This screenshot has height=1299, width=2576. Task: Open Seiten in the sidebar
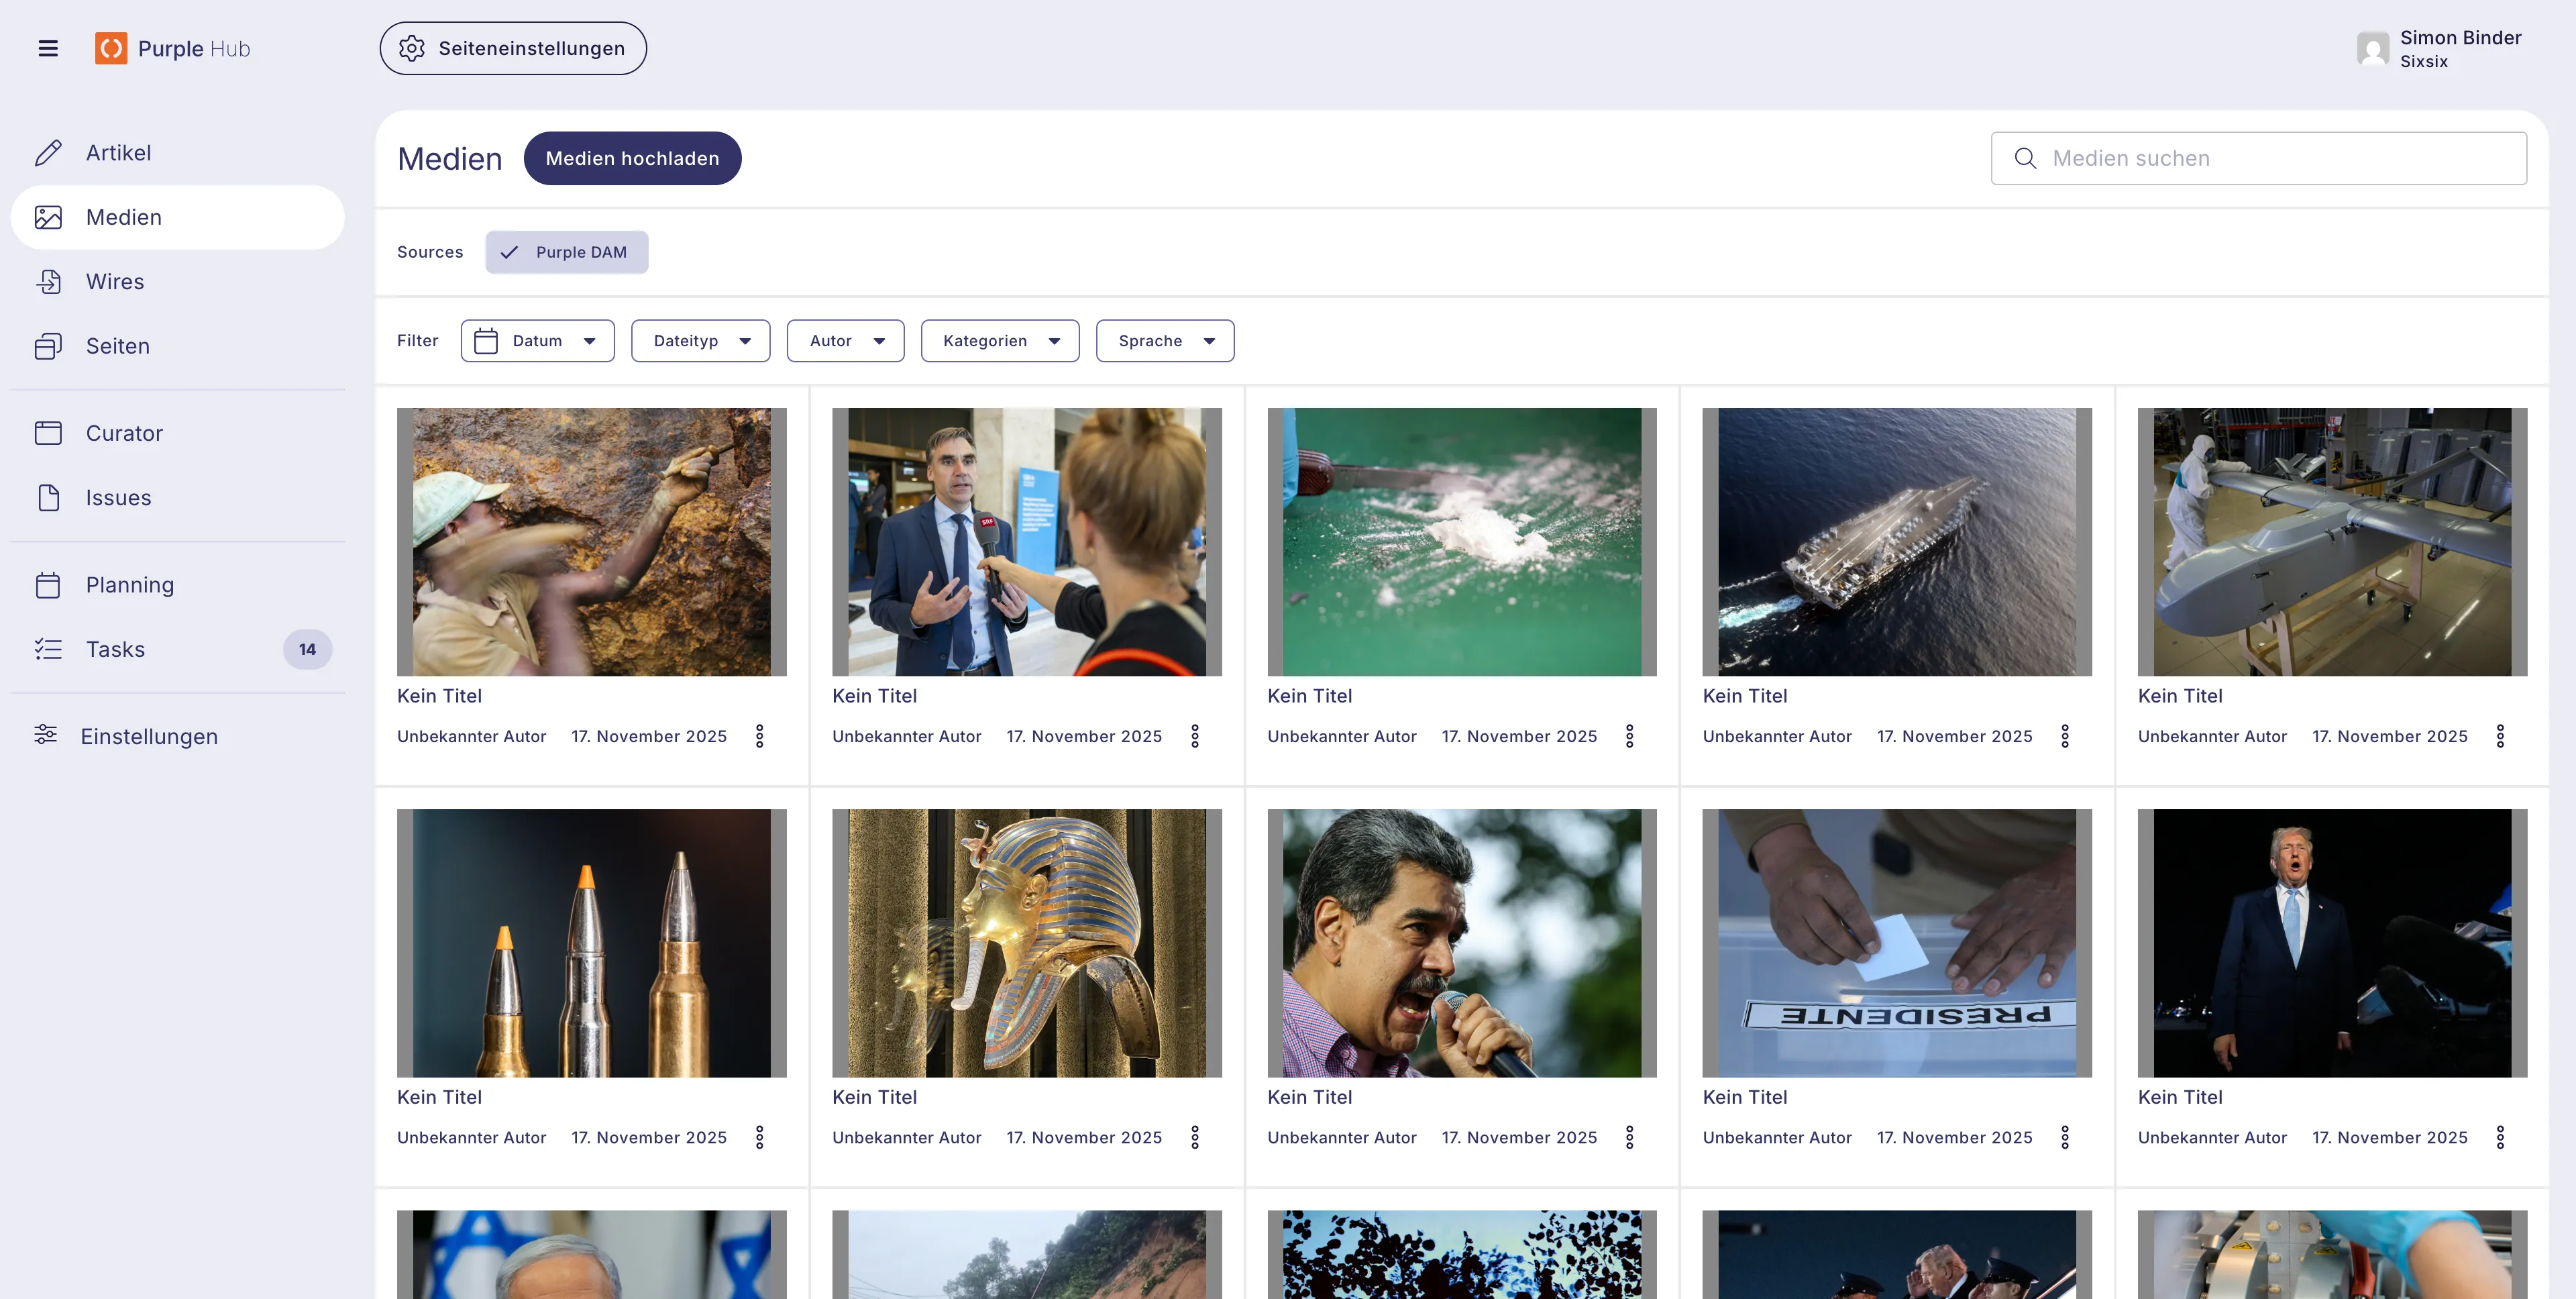tap(178, 346)
